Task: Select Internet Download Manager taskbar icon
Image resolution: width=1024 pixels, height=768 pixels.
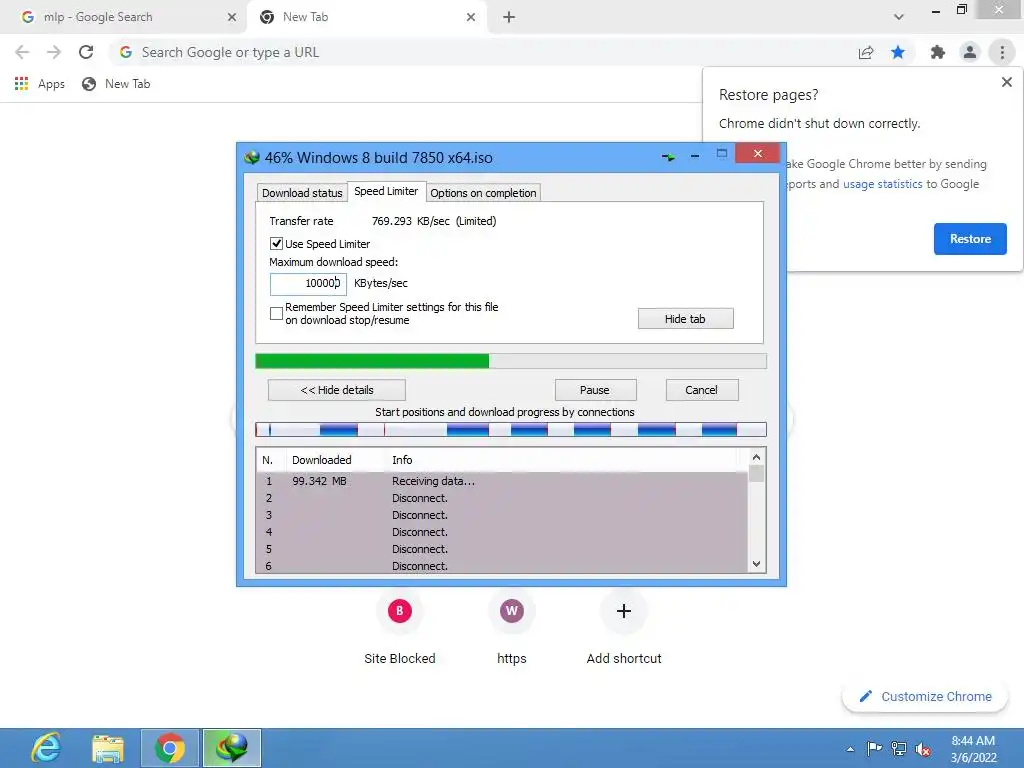Action: click(232, 748)
